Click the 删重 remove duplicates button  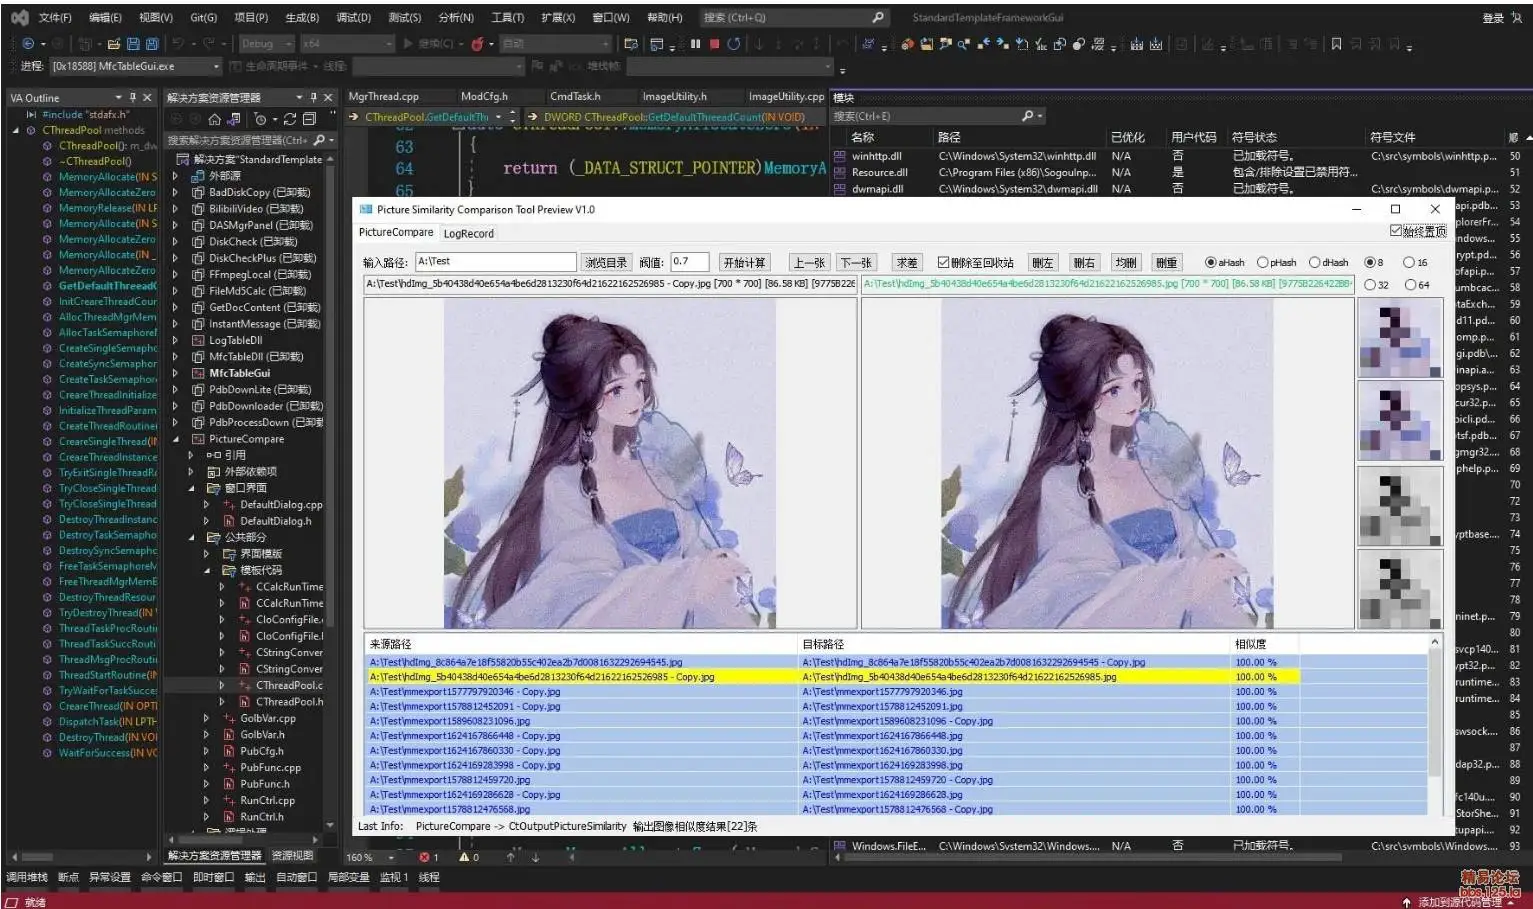pyautogui.click(x=1166, y=262)
